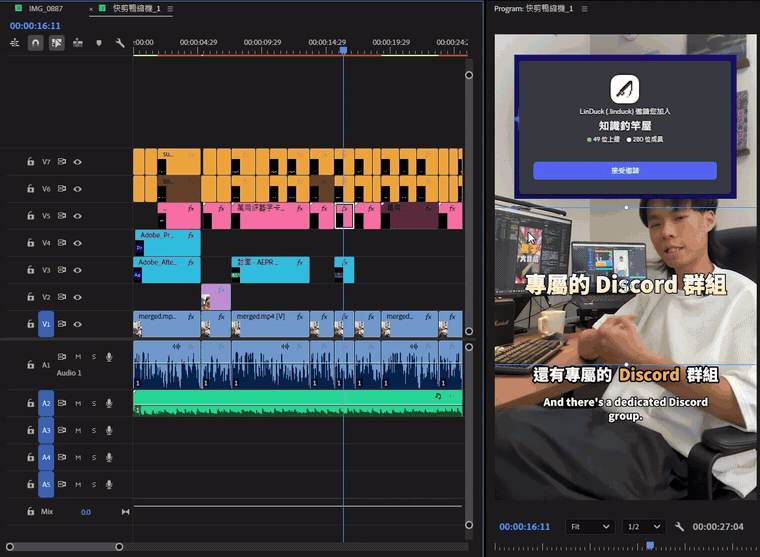Toggle Linked Selection icon

tap(57, 43)
